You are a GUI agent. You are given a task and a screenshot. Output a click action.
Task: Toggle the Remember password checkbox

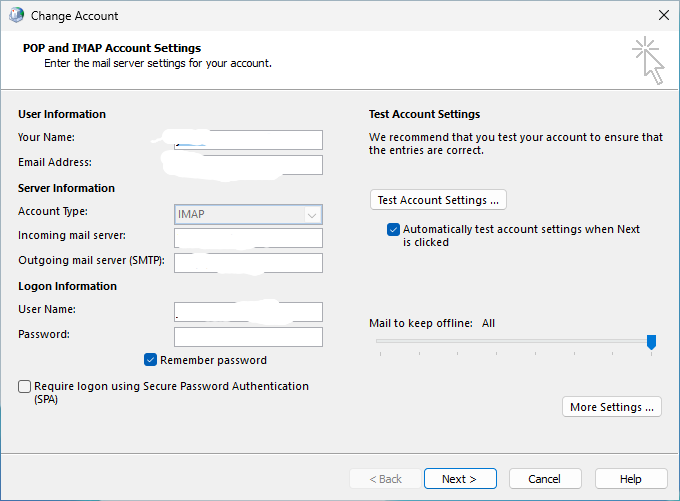coord(151,360)
